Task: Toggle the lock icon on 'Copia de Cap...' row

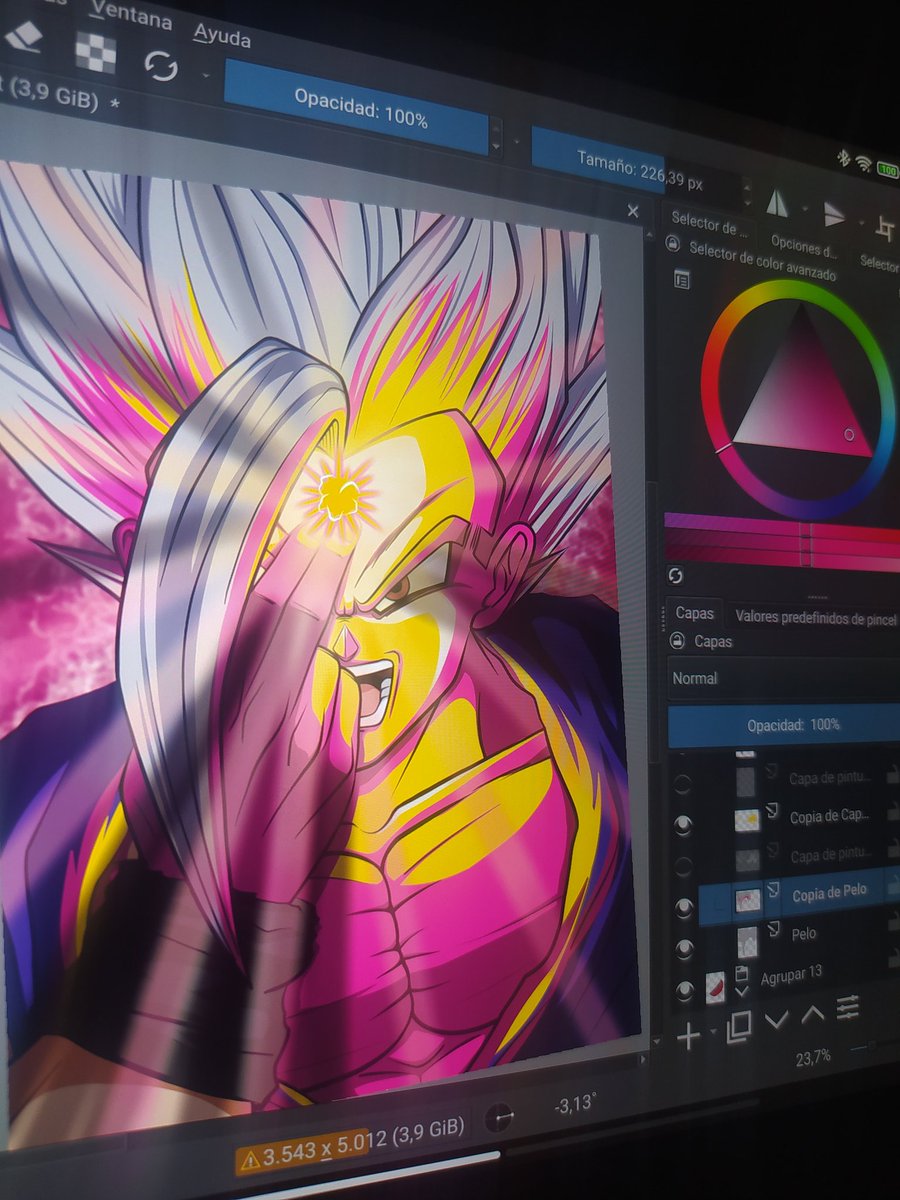Action: [892, 812]
